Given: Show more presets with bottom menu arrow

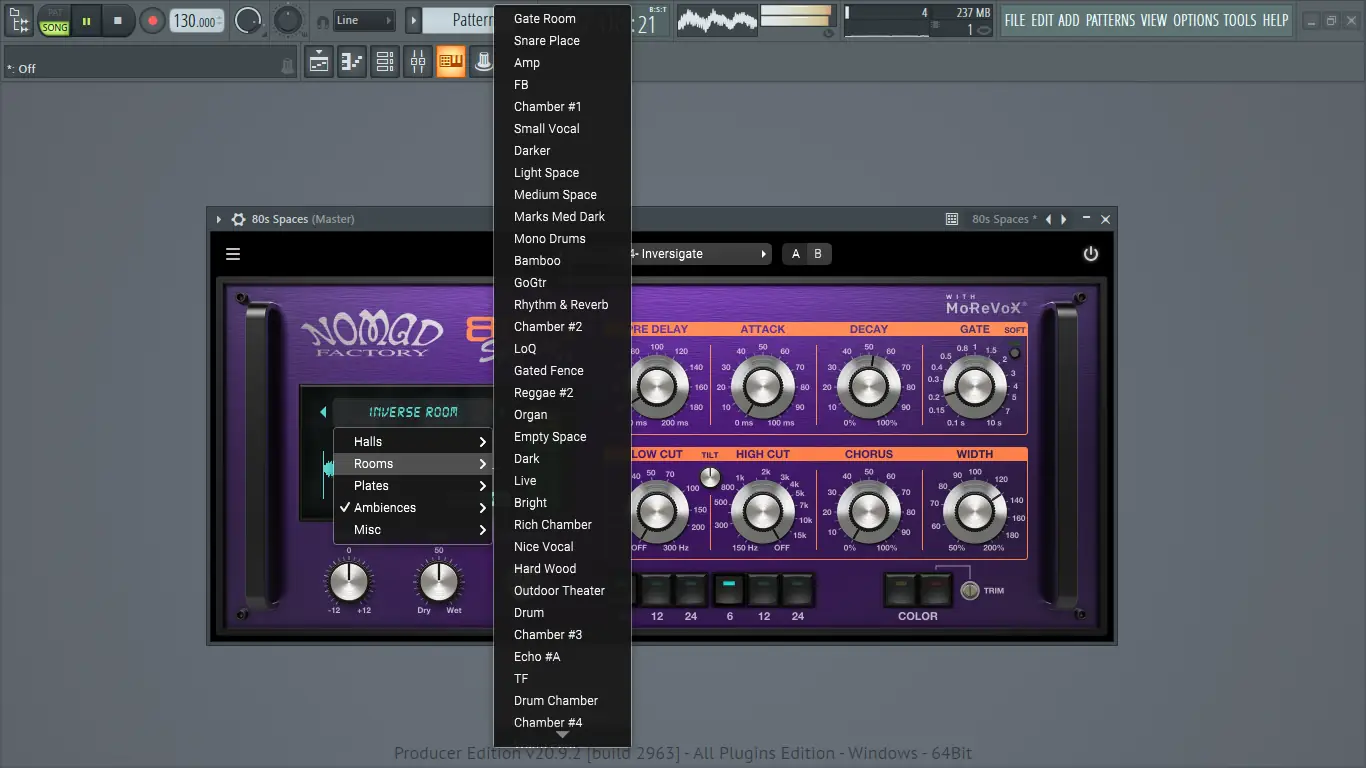Looking at the screenshot, I should pos(562,735).
